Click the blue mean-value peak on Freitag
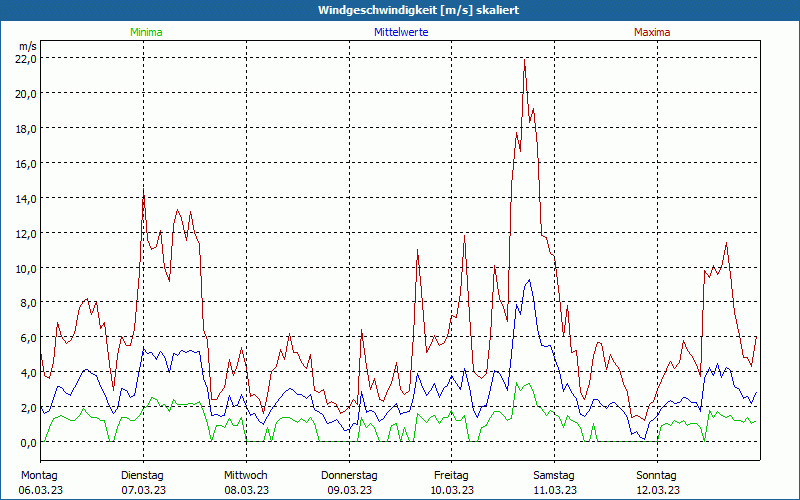 [x=530, y=280]
